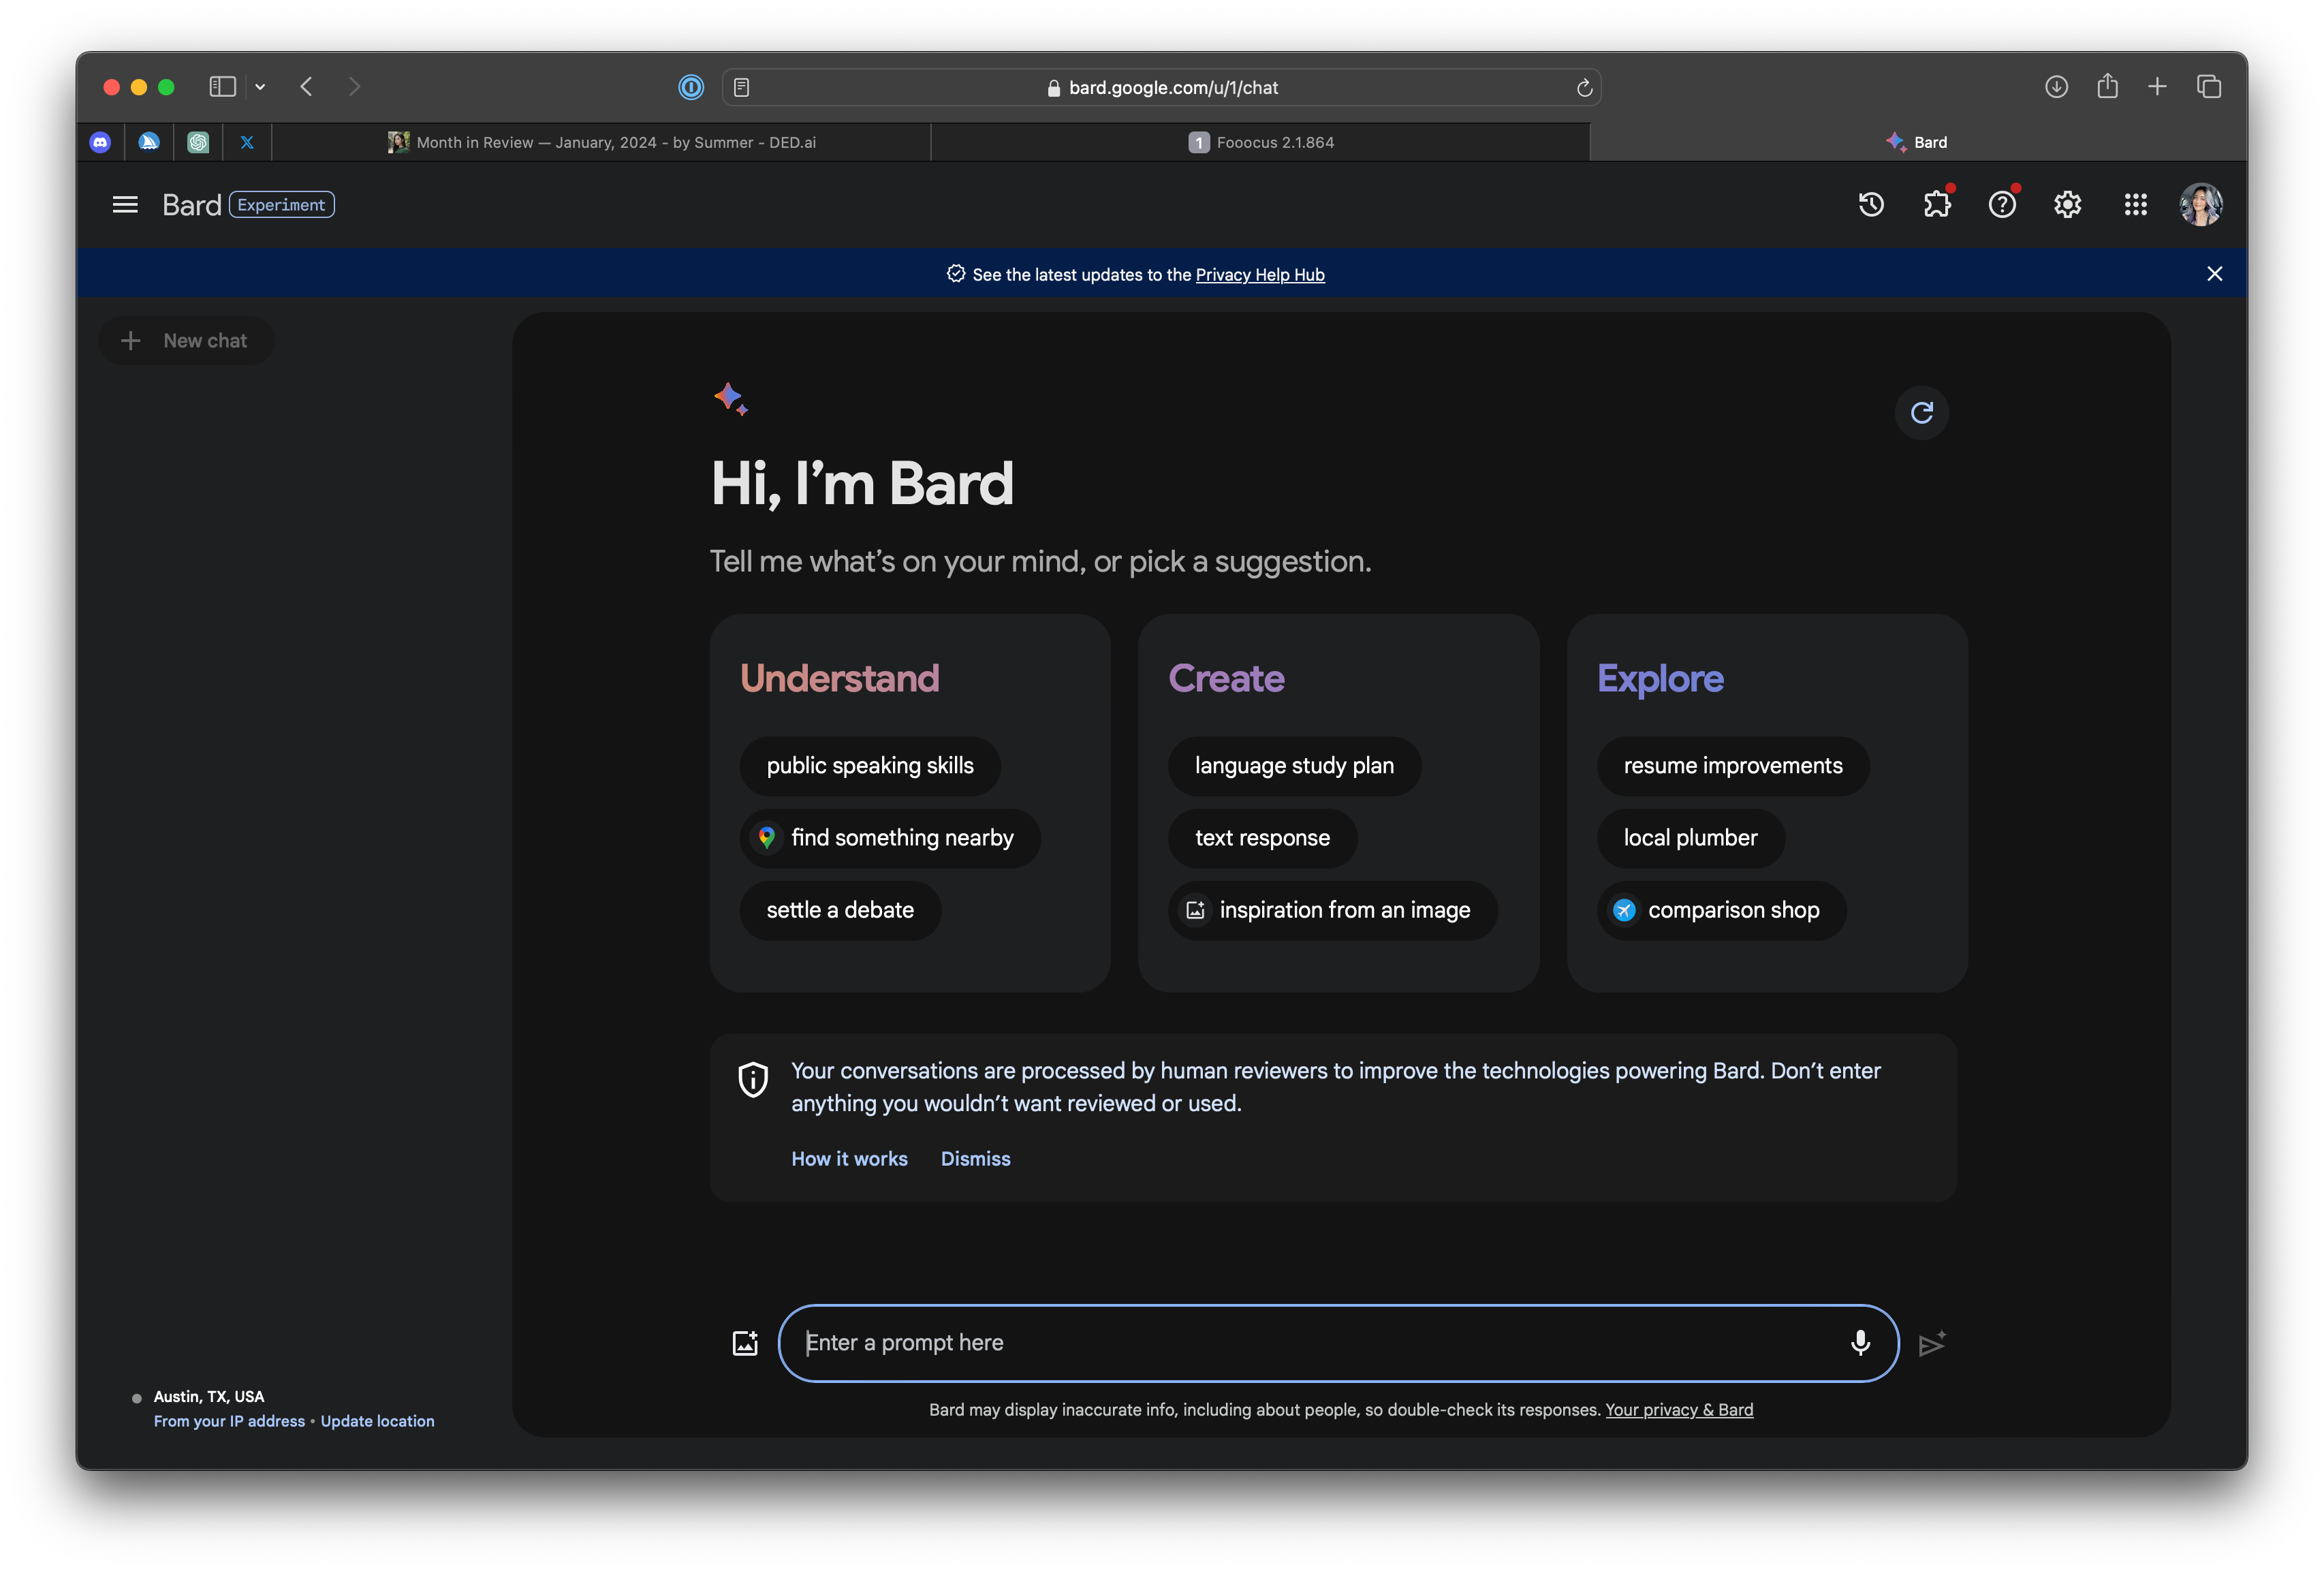The width and height of the screenshot is (2324, 1571).
Task: Open the Privacy Help Hub link
Action: (1259, 275)
